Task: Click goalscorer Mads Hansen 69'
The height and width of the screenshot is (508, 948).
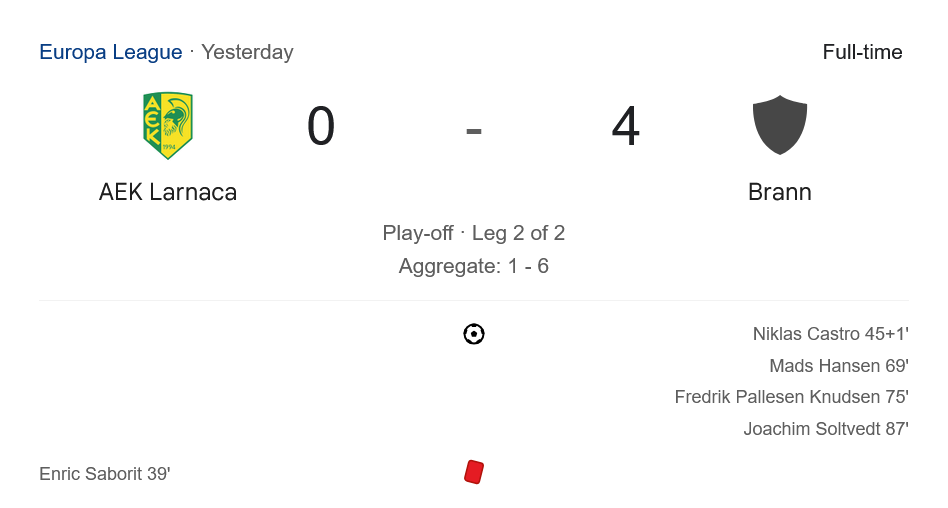Action: (838, 366)
